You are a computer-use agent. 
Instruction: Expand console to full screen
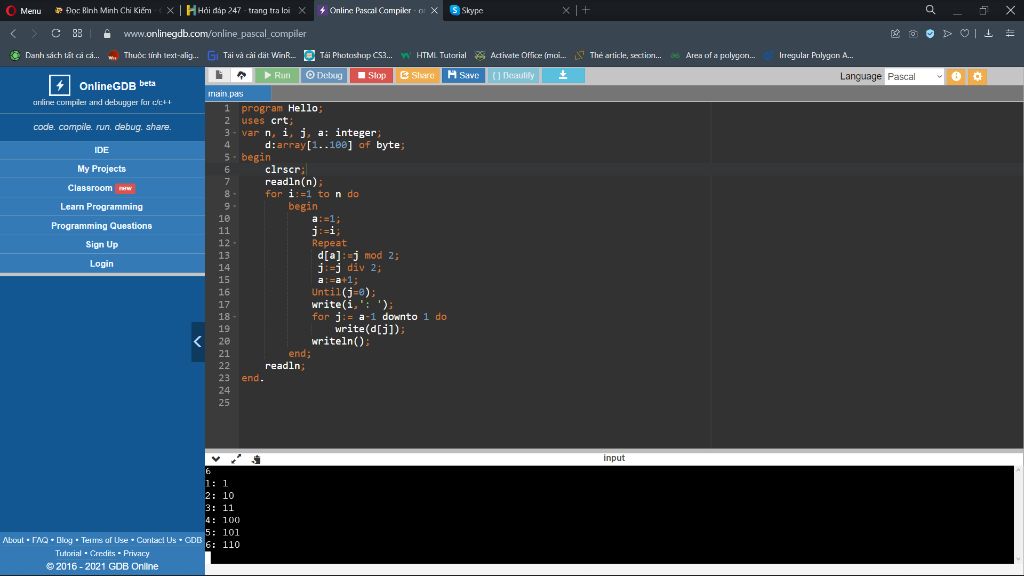pyautogui.click(x=236, y=458)
